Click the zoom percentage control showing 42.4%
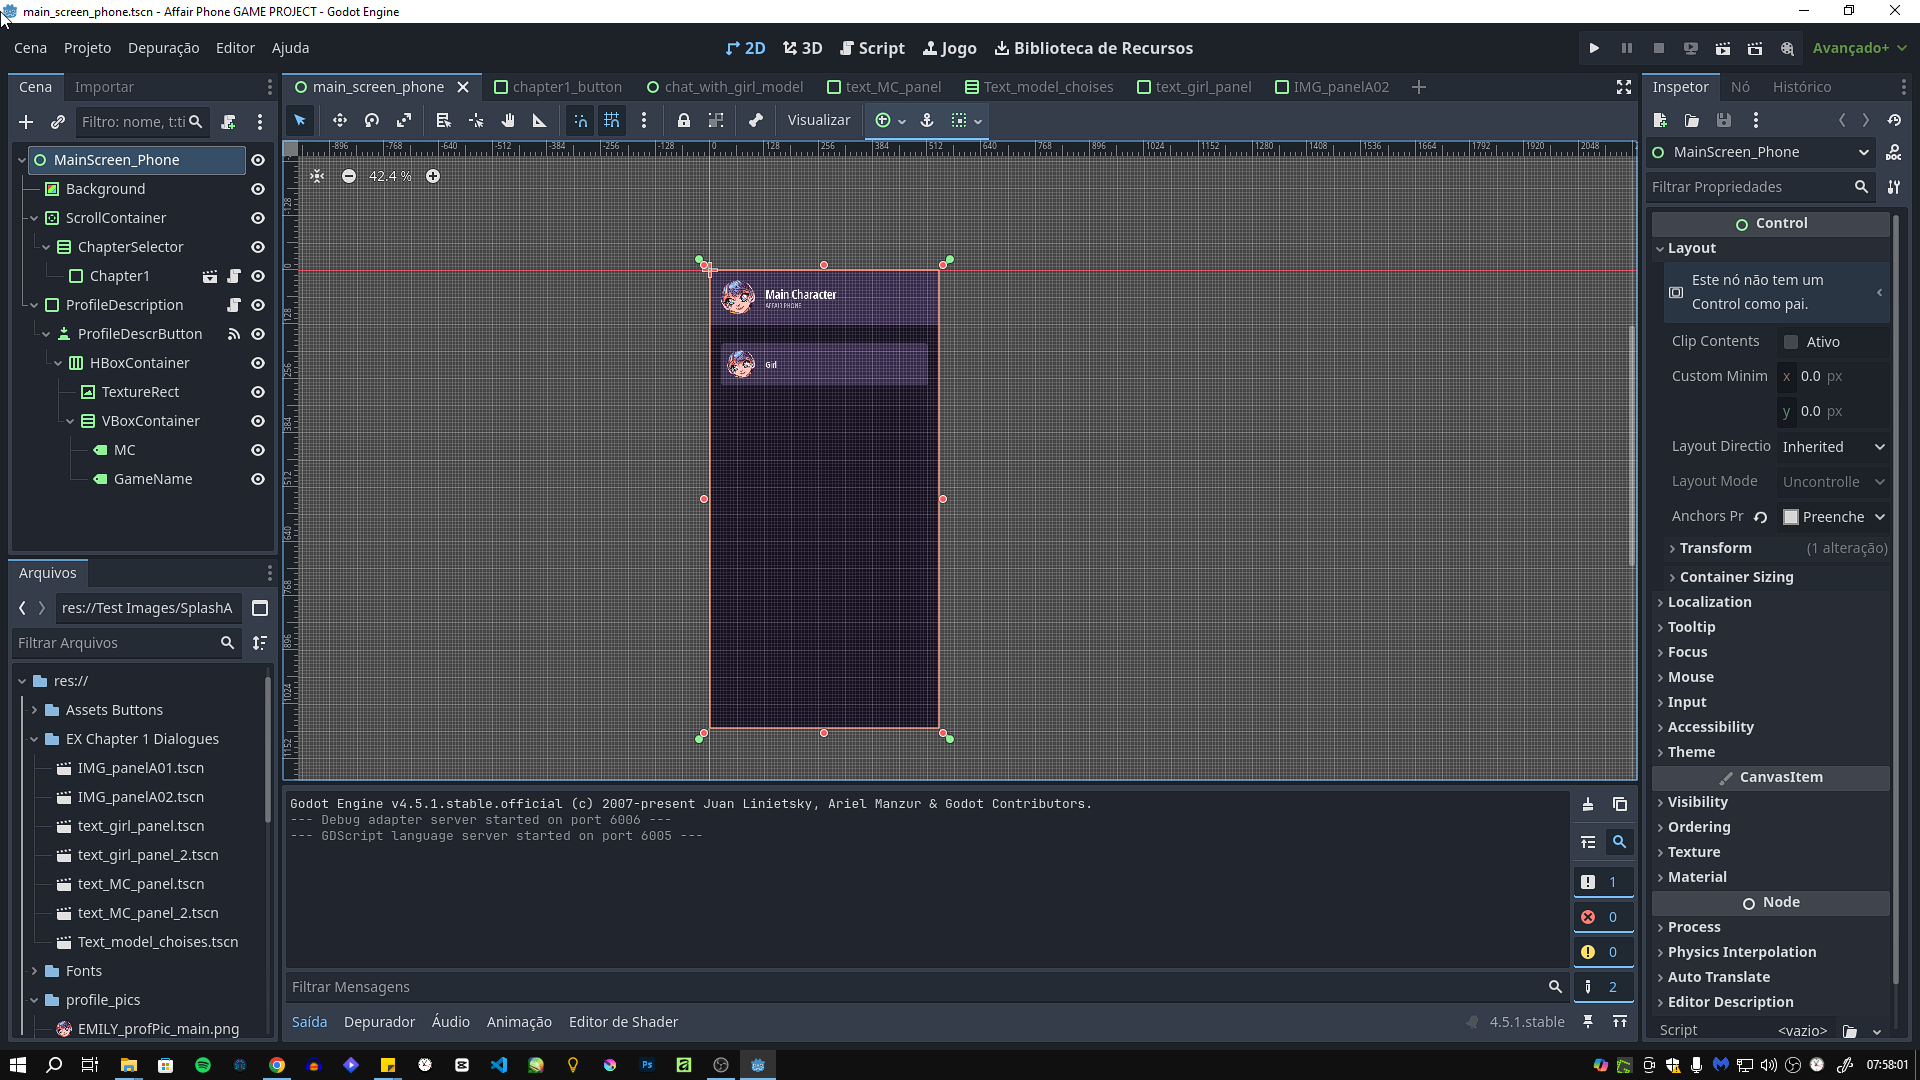Screen dimensions: 1920x1080 pyautogui.click(x=390, y=175)
